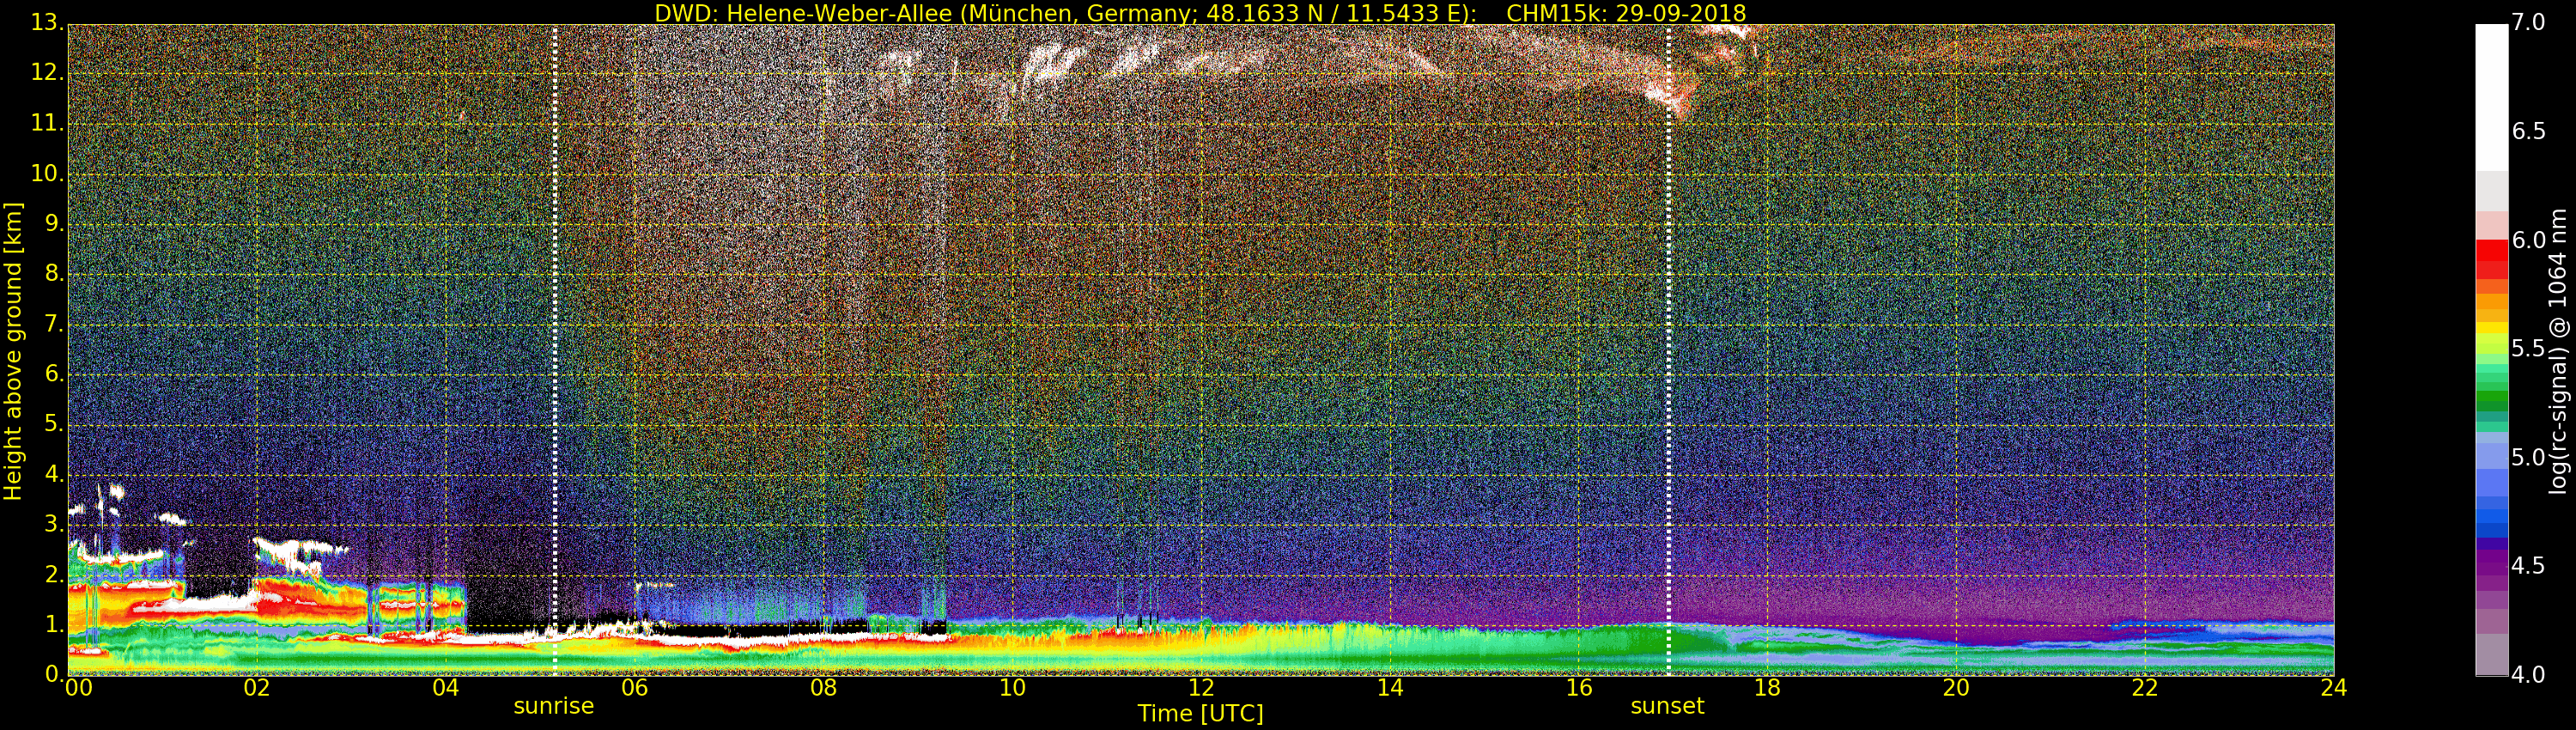Click the '4.0' colour bar tick label
Viewport: 2576px width, 730px height.
tap(2529, 675)
